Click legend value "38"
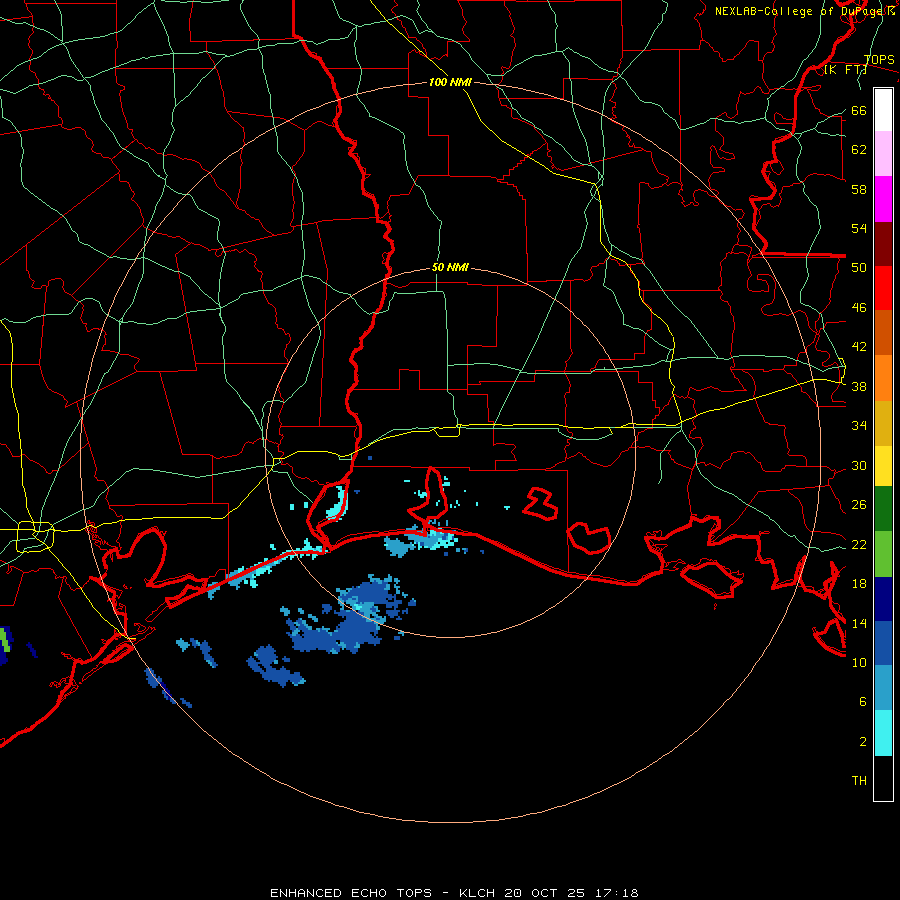 [859, 387]
